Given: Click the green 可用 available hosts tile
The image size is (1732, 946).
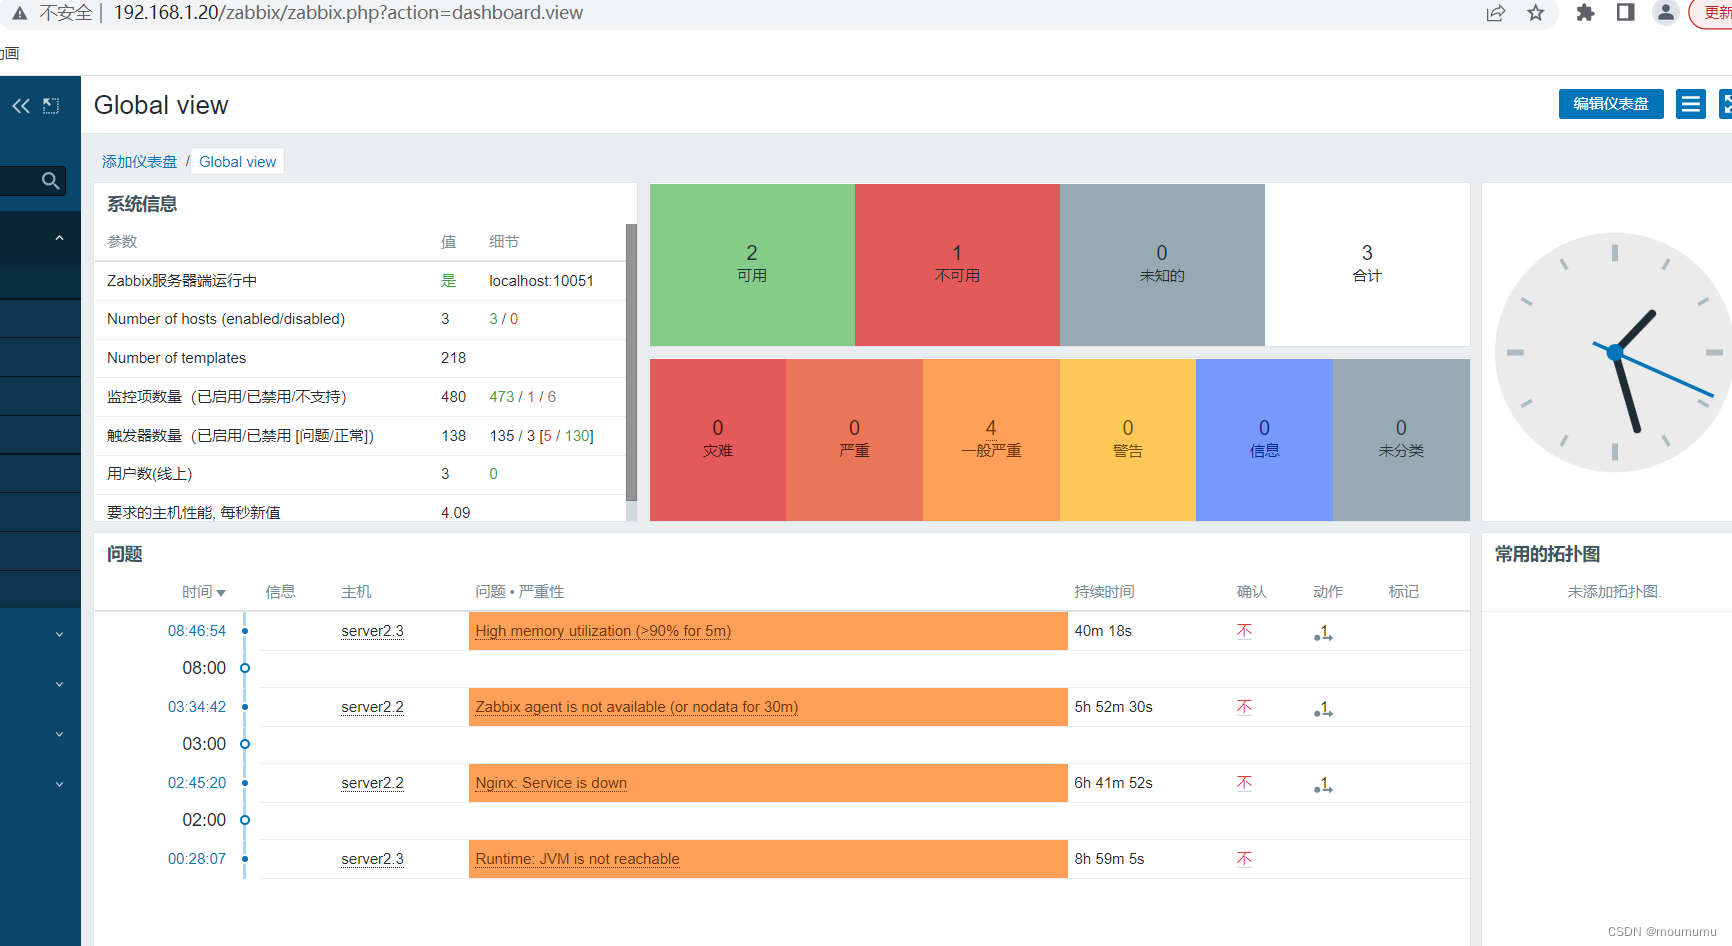Looking at the screenshot, I should [x=752, y=265].
